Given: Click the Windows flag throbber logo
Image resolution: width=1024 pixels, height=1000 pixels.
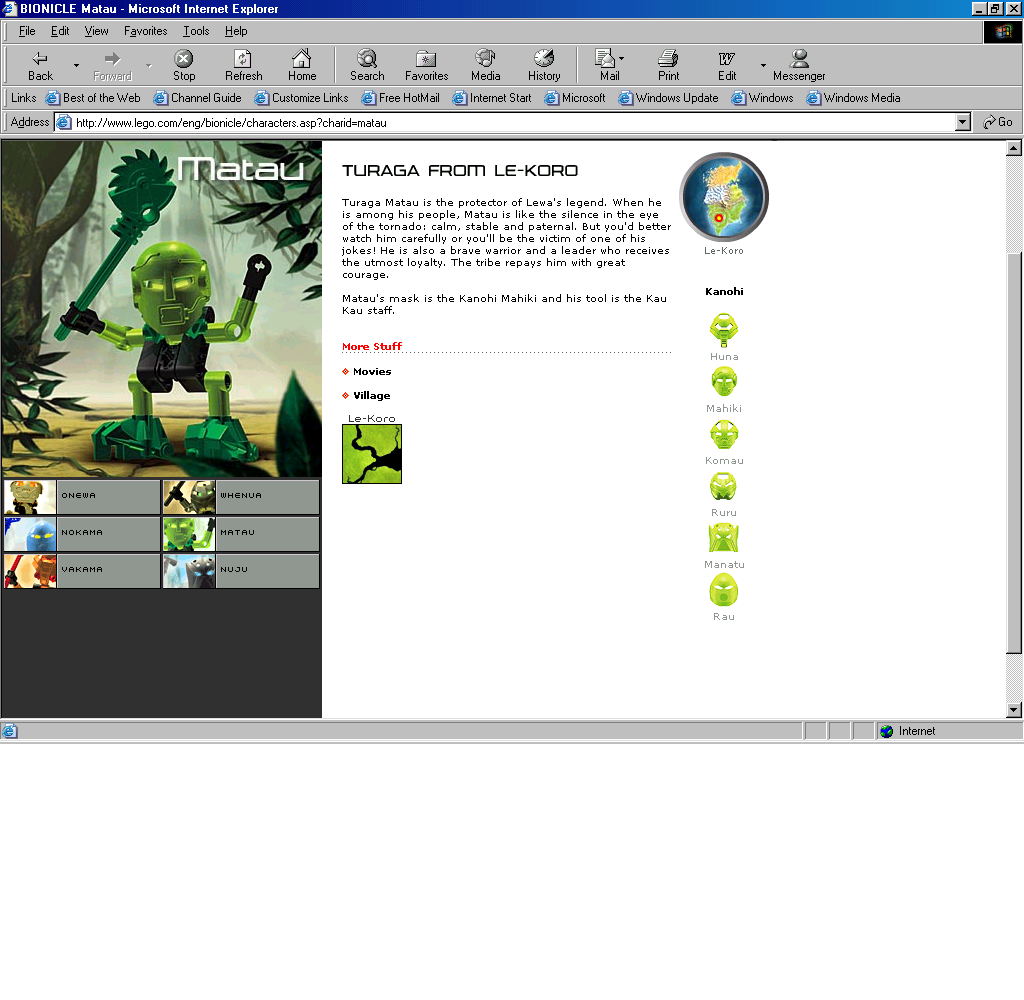Looking at the screenshot, I should point(1002,31).
